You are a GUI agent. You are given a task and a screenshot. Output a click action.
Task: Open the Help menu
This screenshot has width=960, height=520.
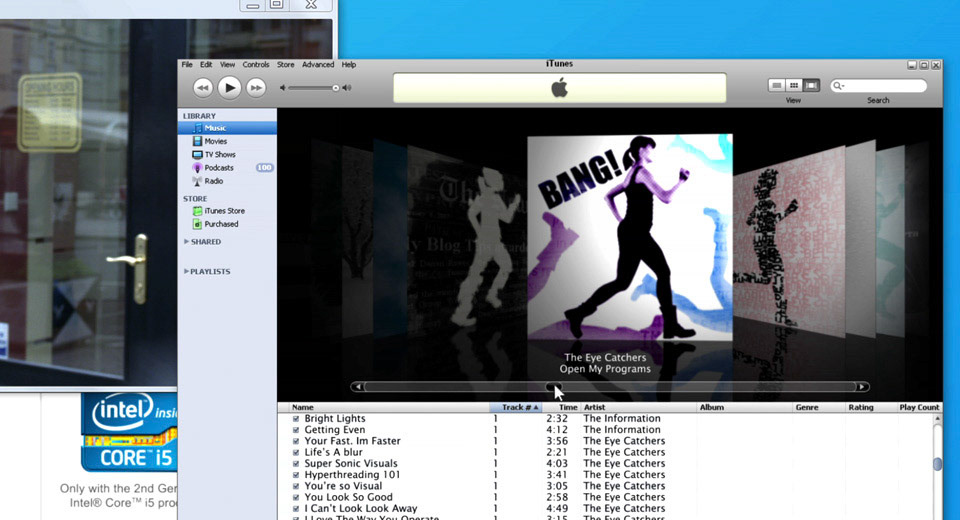click(x=349, y=64)
